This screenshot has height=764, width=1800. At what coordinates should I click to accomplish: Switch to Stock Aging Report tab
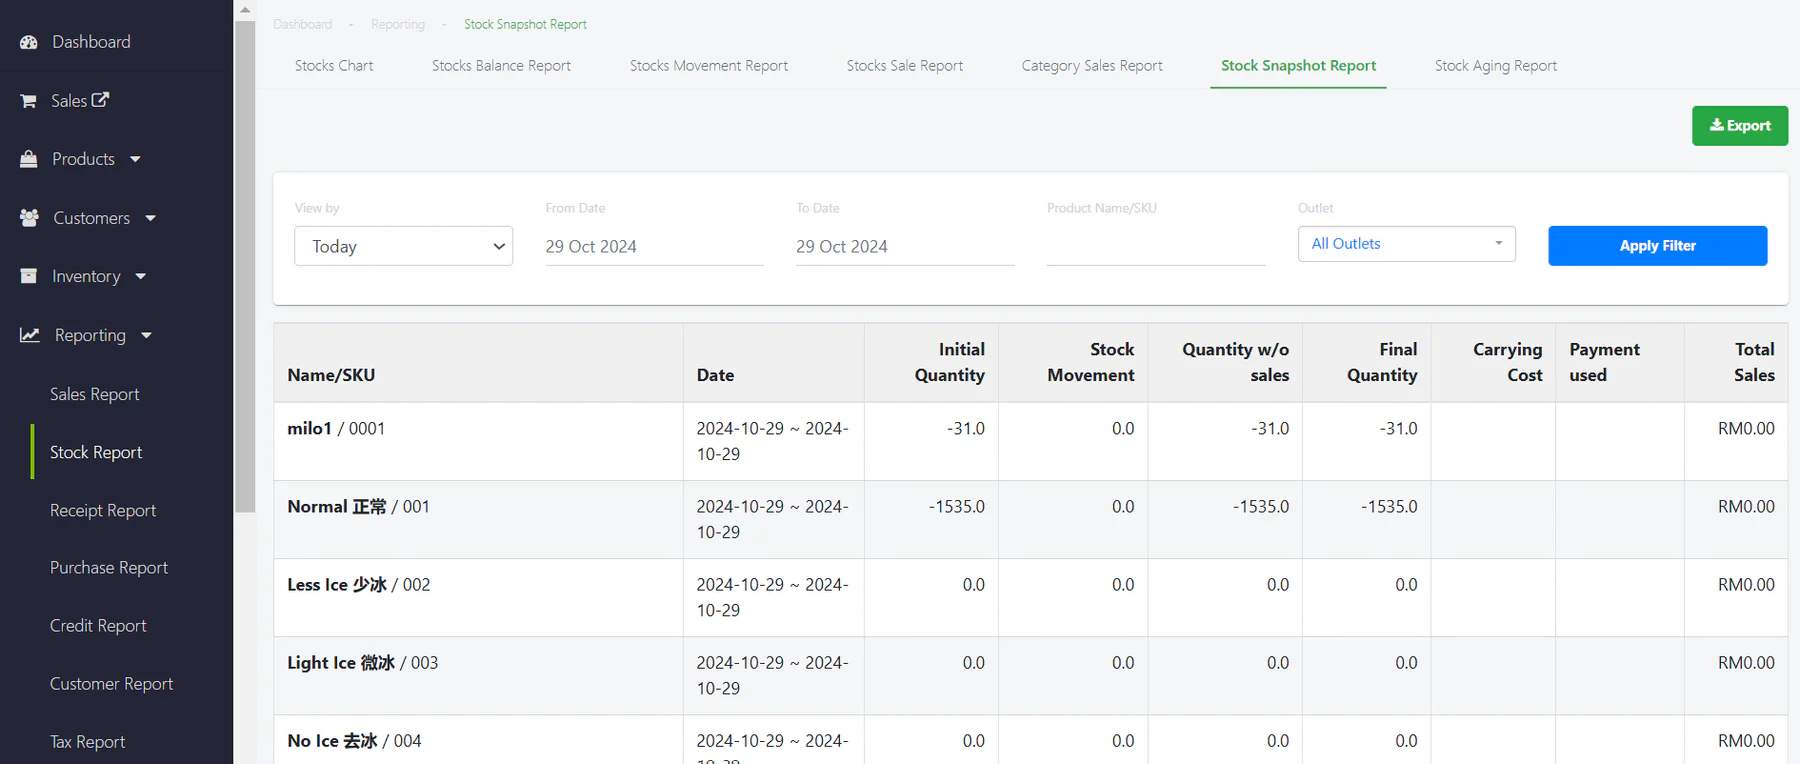coord(1496,66)
